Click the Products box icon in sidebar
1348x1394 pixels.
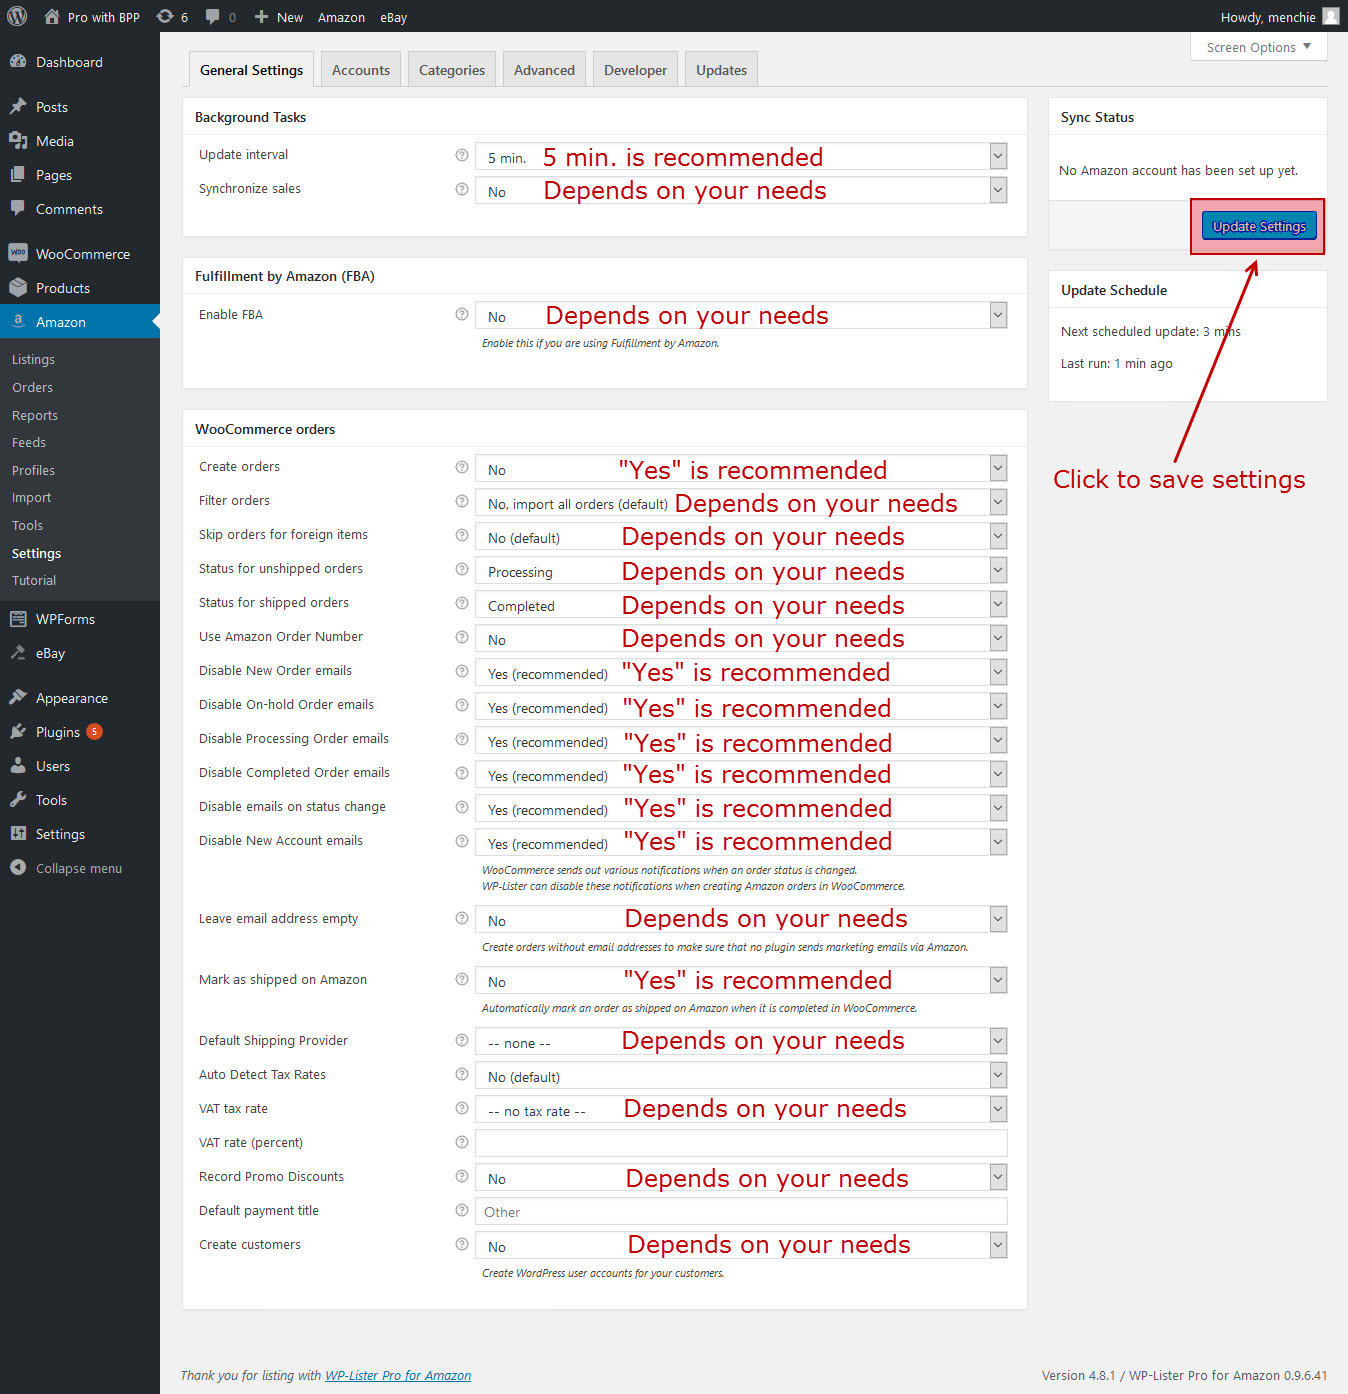coord(18,287)
